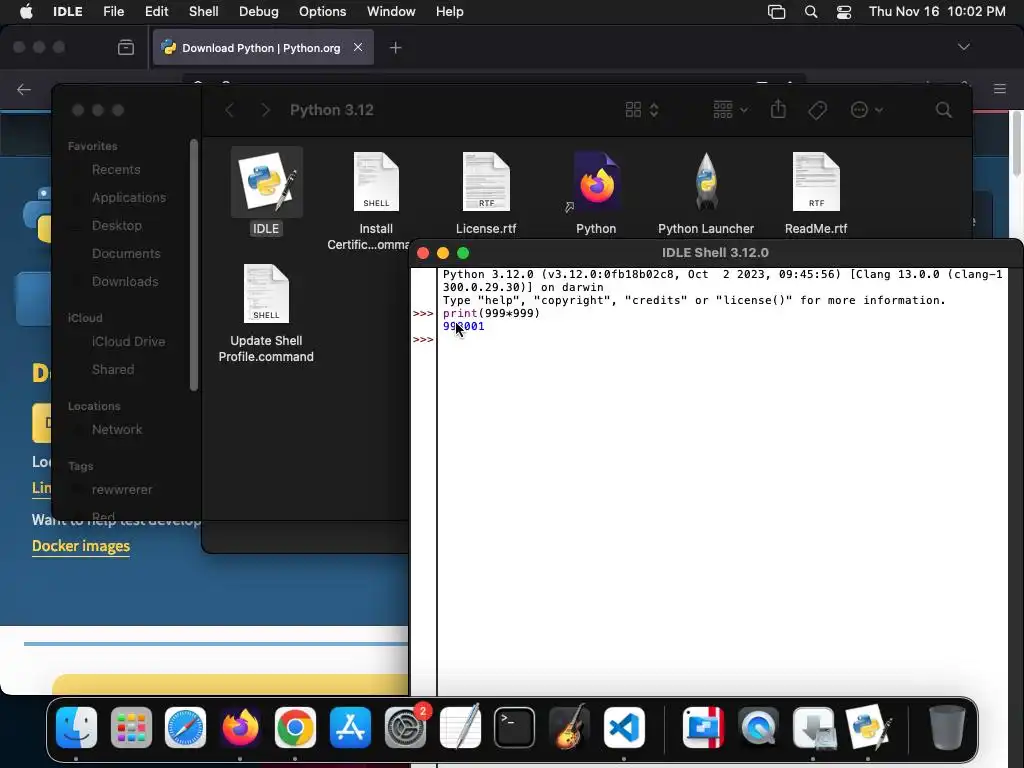Open TextEdit from the Dock

(460, 728)
